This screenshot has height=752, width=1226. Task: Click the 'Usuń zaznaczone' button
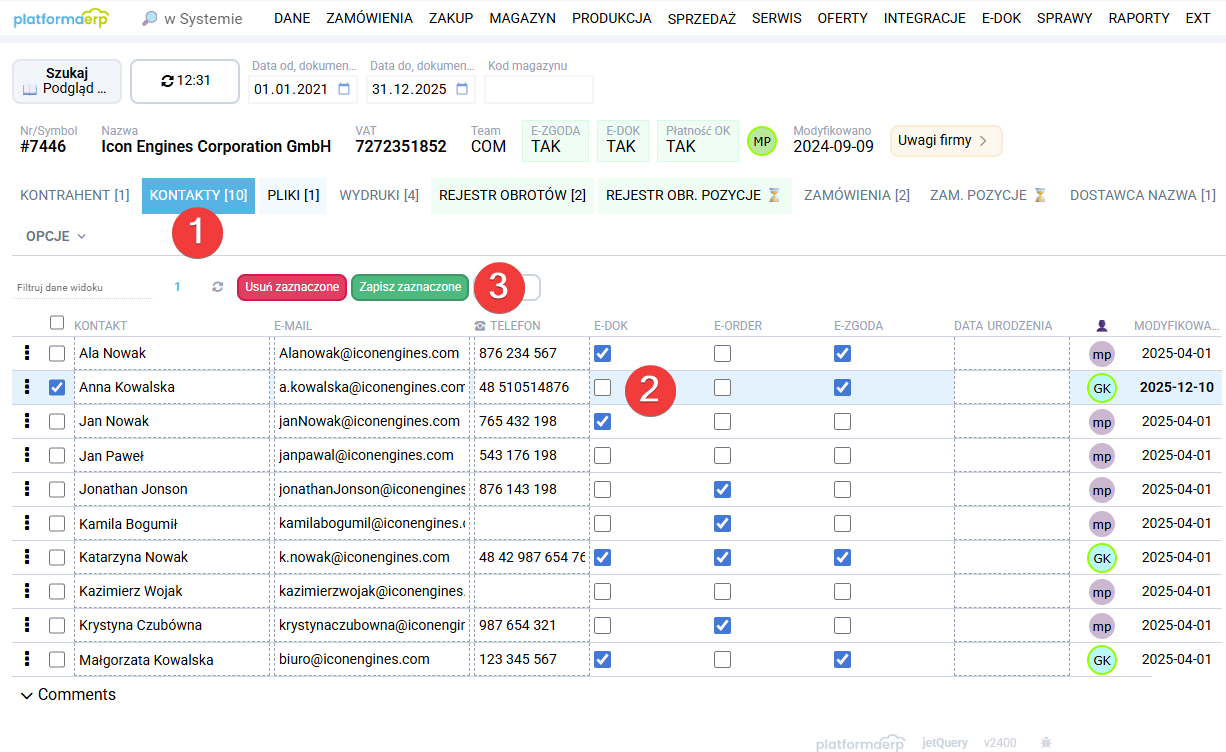291,286
